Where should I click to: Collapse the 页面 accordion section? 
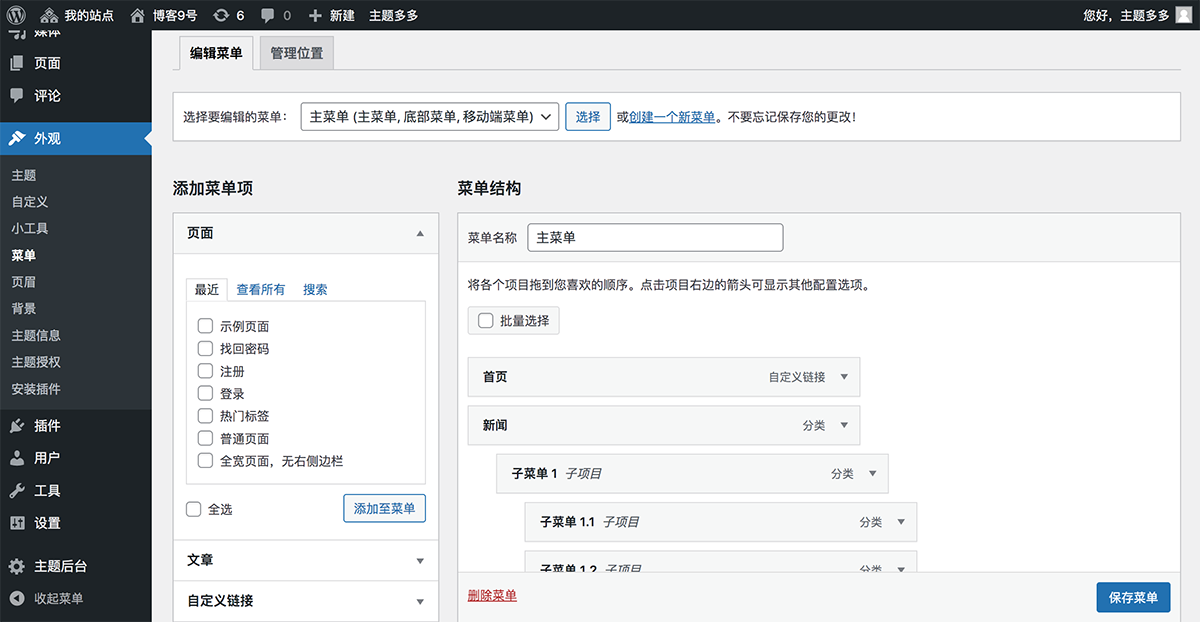click(x=305, y=233)
